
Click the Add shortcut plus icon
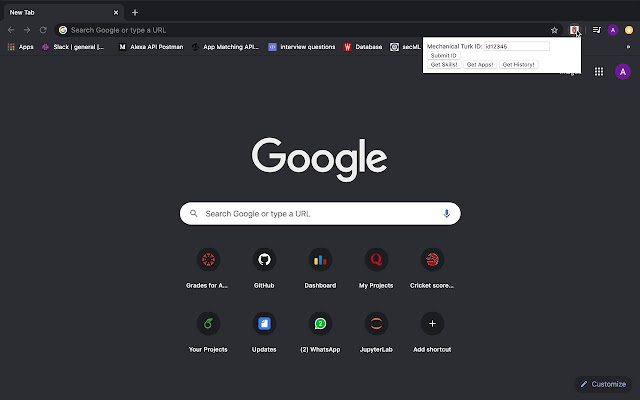coord(432,324)
